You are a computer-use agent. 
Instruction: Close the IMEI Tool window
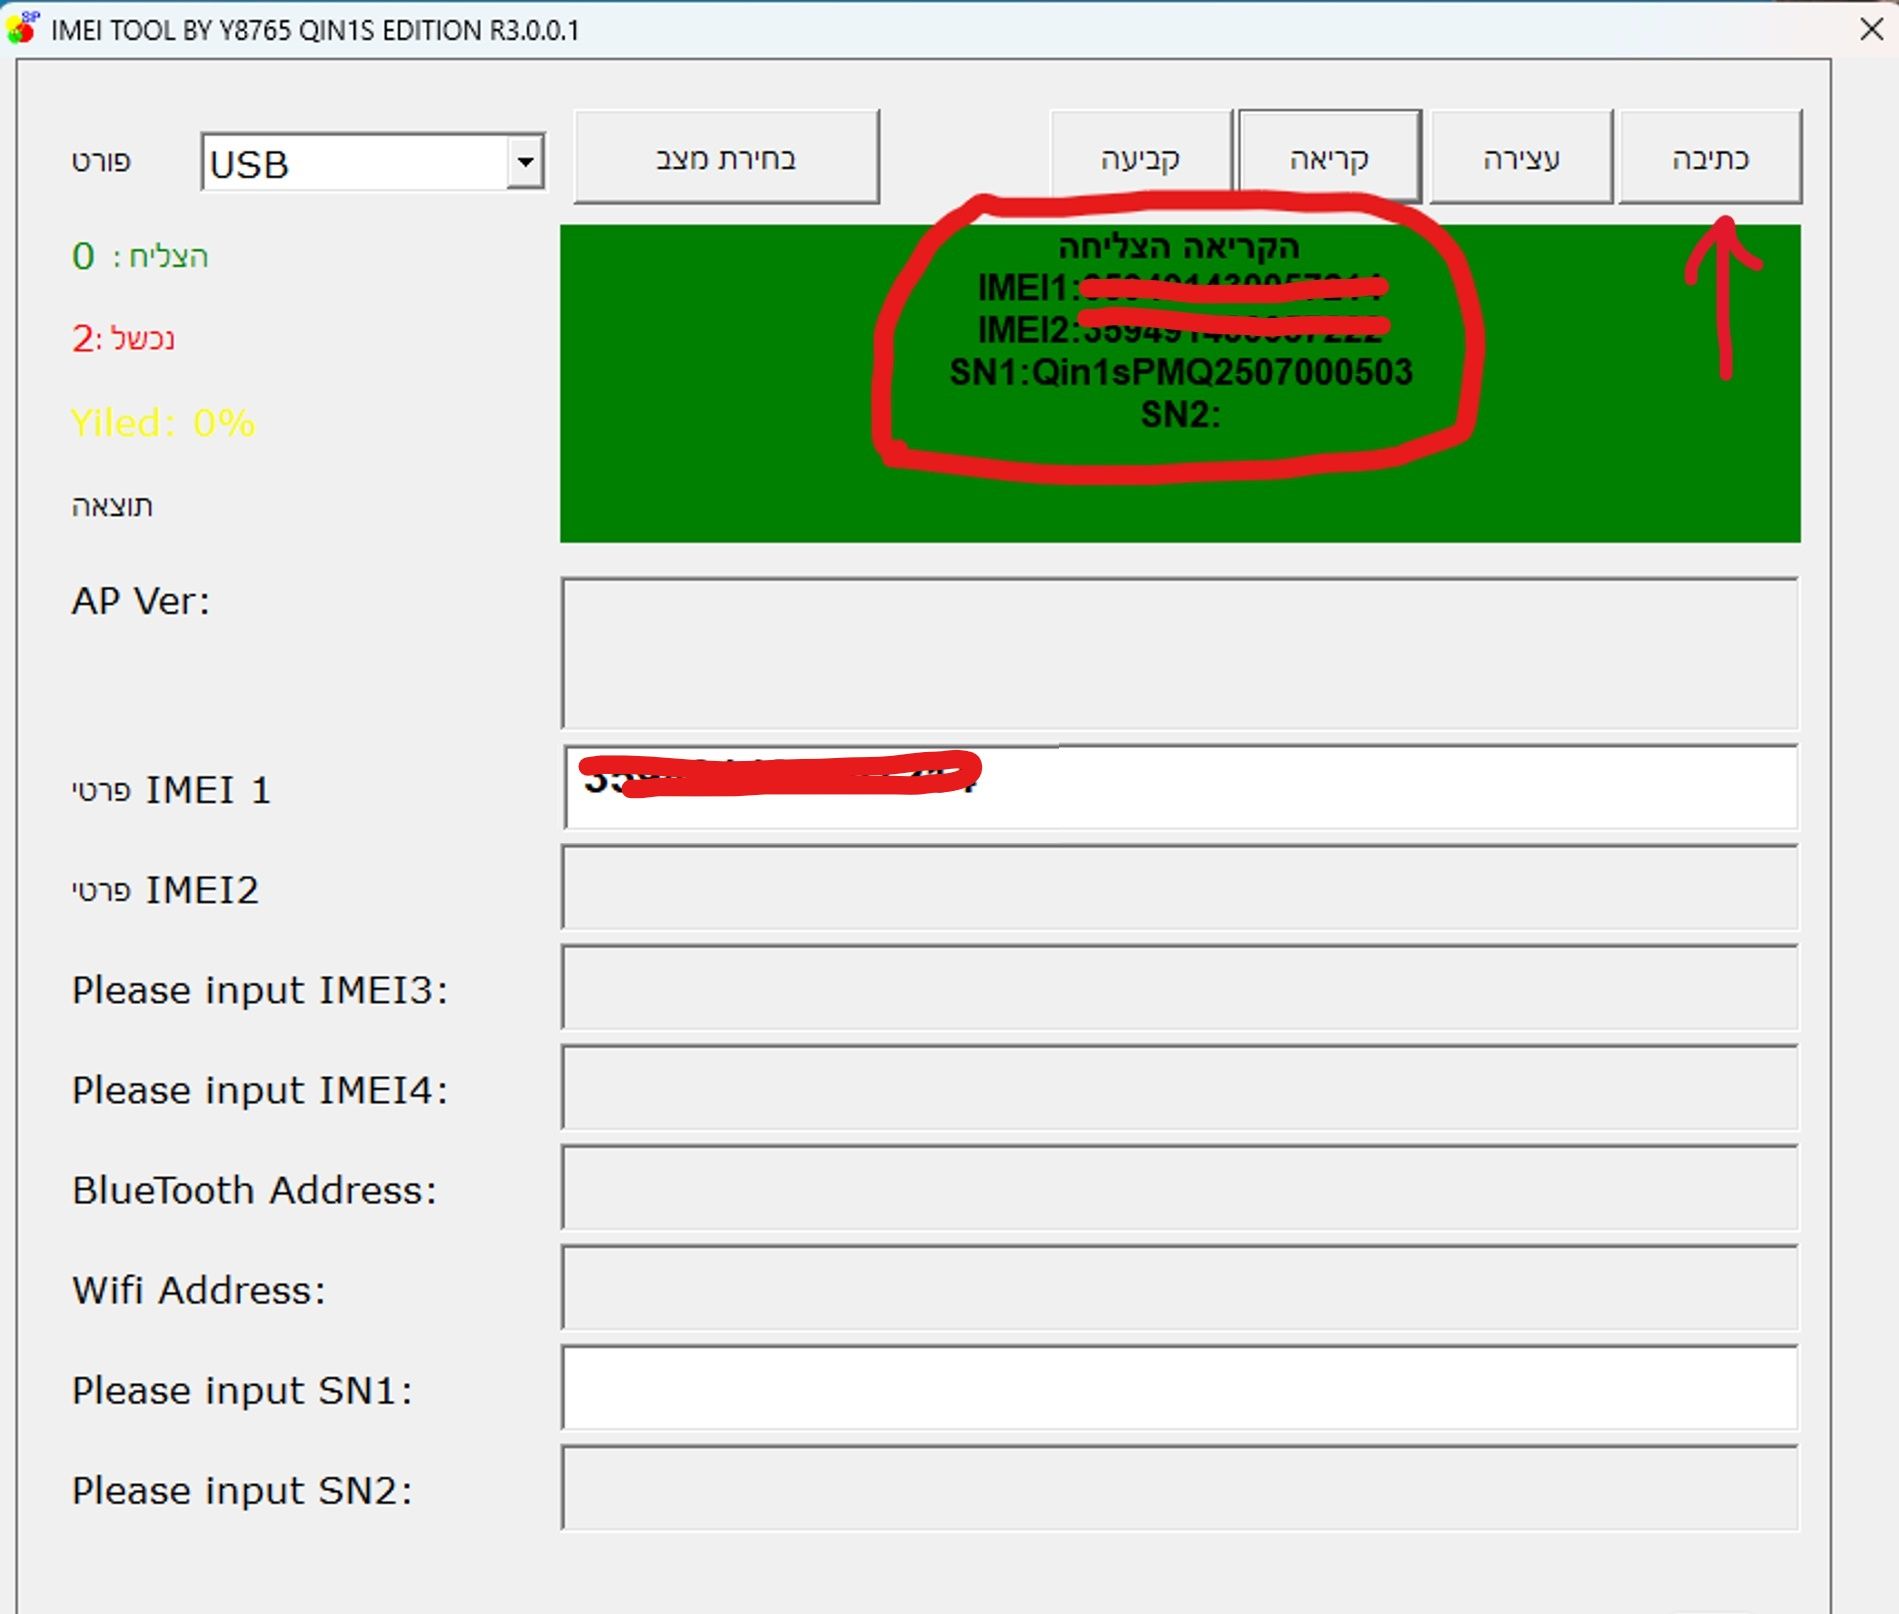1871,29
